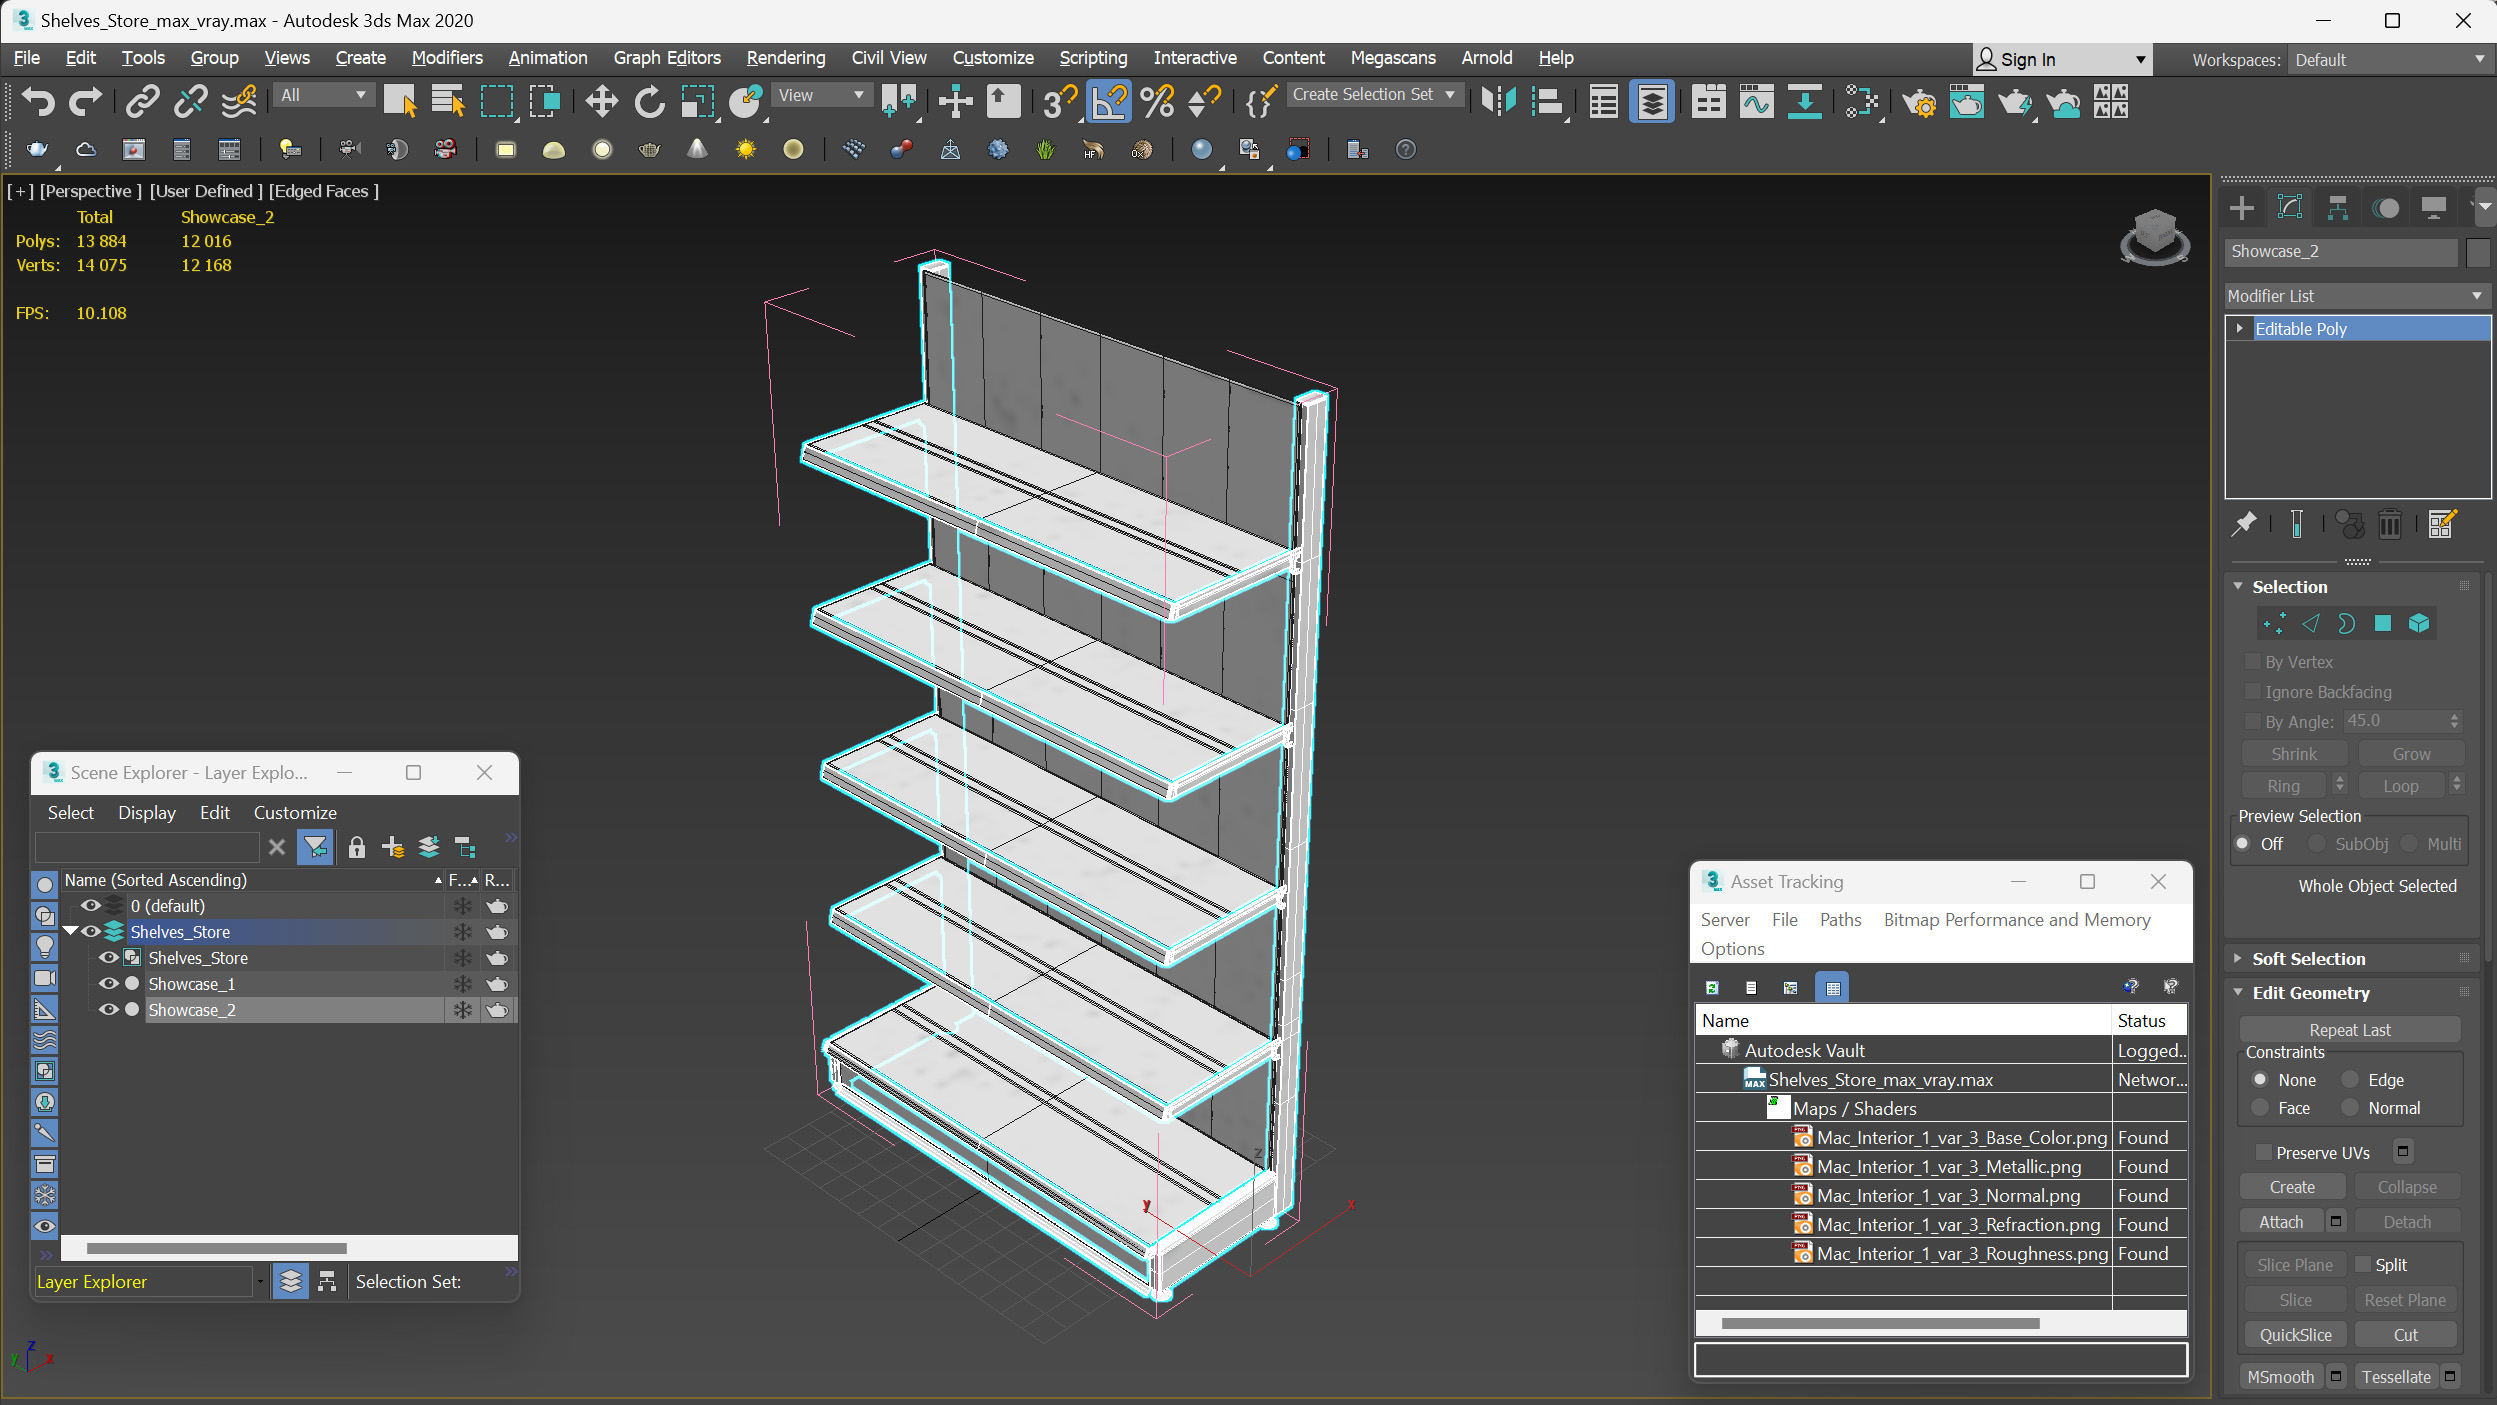Click Remove Modifier trash icon
The image size is (2497, 1405).
pos(2389,524)
